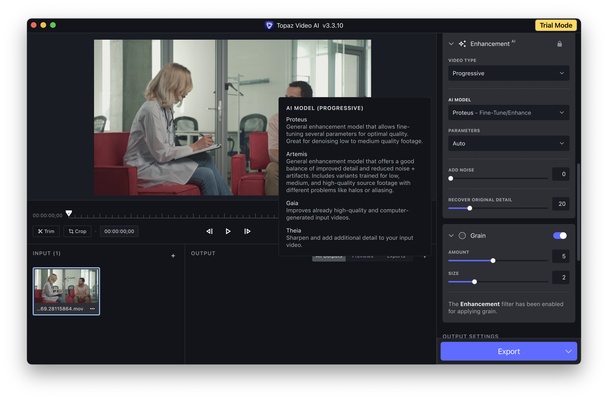Click the Add Noise slider handle
608x400 pixels.
point(451,179)
